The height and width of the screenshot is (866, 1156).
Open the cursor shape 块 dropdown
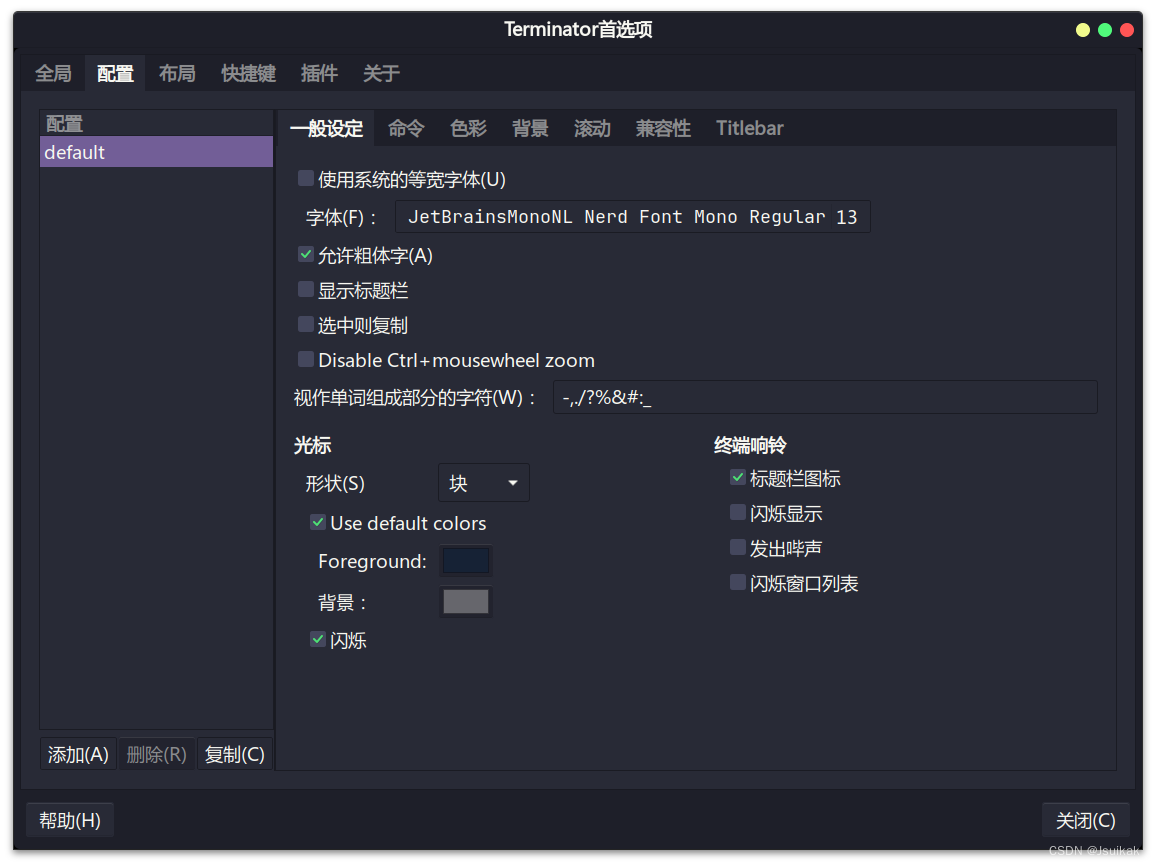[x=484, y=483]
